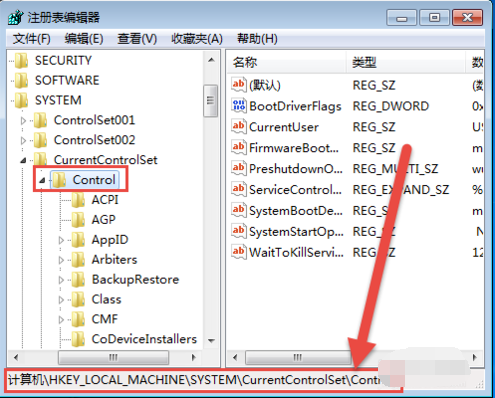Open the 编辑(E) menu

click(84, 39)
